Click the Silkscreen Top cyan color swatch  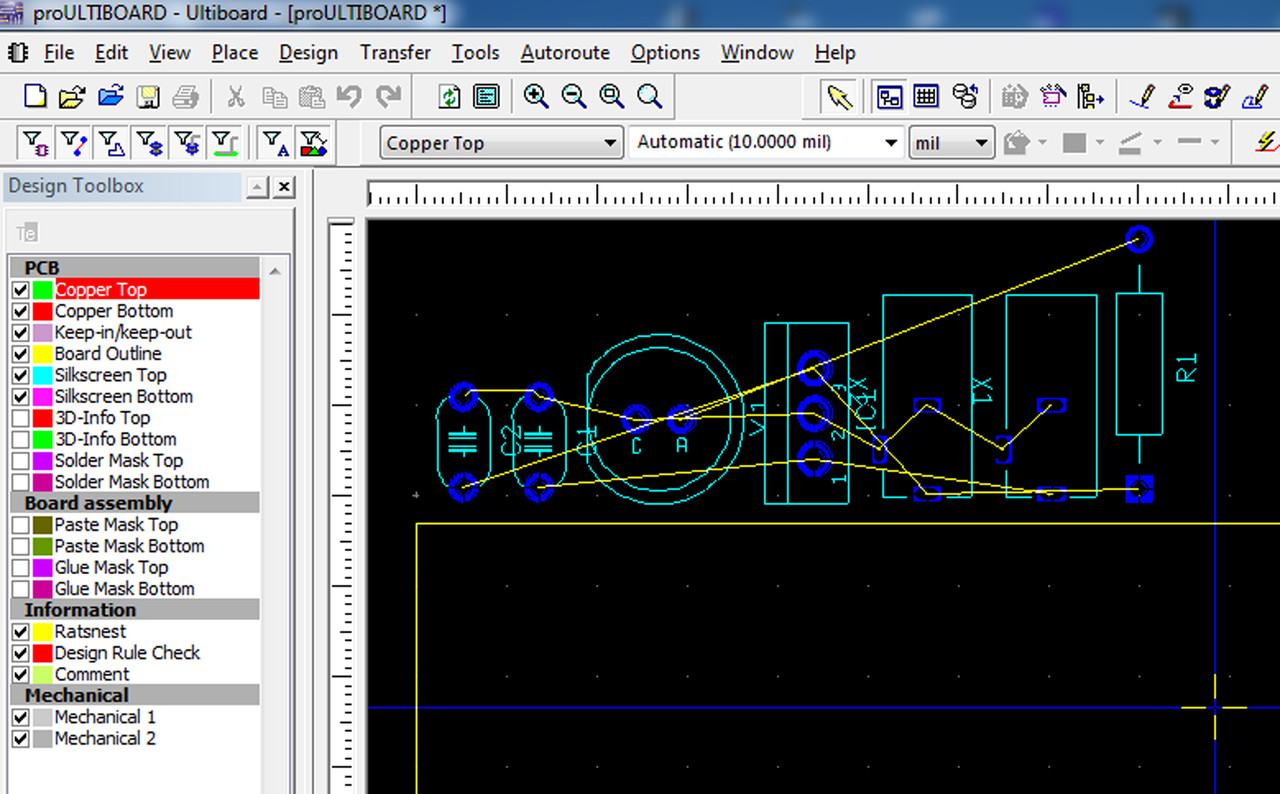(x=42, y=375)
